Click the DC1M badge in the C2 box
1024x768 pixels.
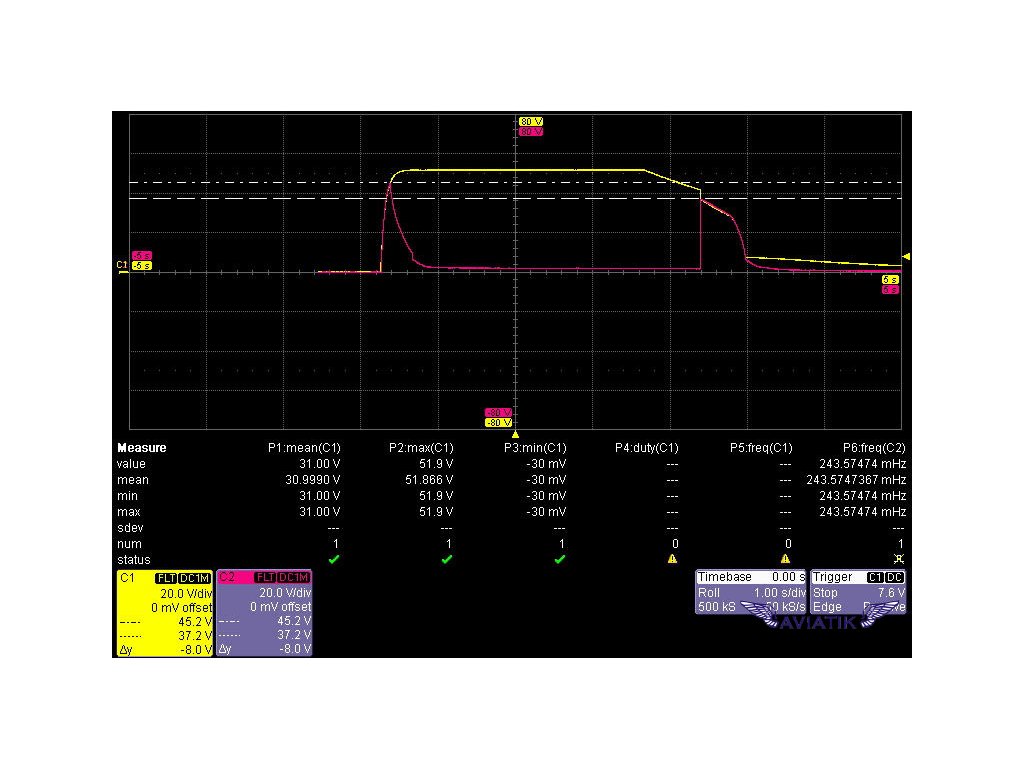pyautogui.click(x=294, y=577)
